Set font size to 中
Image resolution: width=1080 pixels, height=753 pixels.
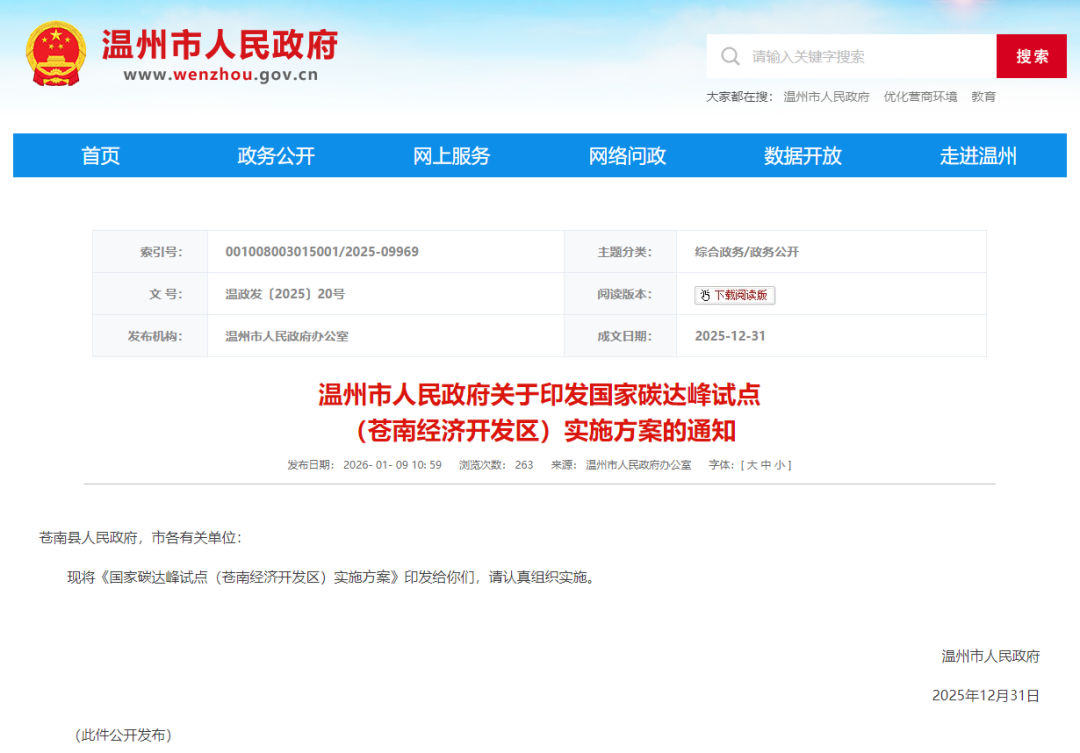[x=765, y=465]
